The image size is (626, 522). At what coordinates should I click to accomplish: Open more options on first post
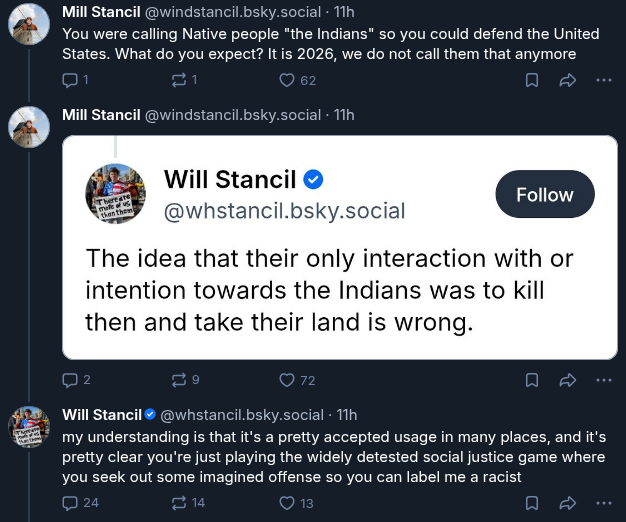[603, 80]
